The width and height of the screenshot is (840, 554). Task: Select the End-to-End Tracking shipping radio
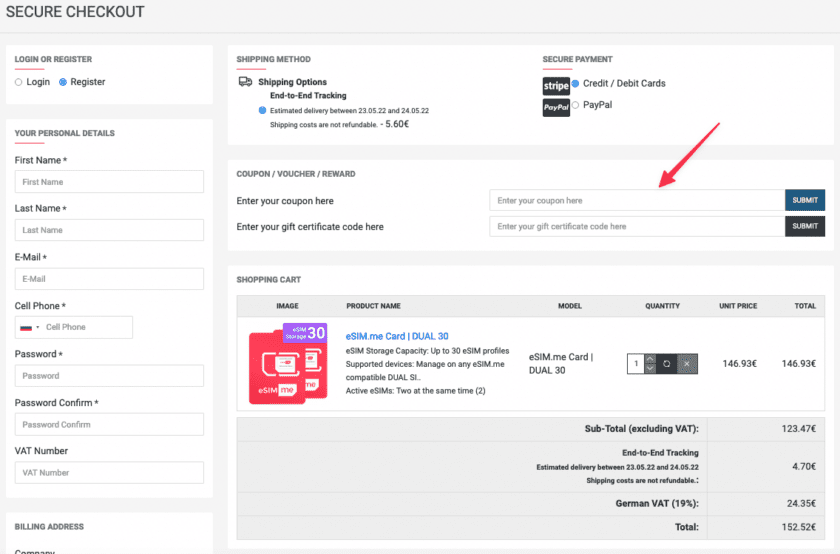click(x=262, y=110)
